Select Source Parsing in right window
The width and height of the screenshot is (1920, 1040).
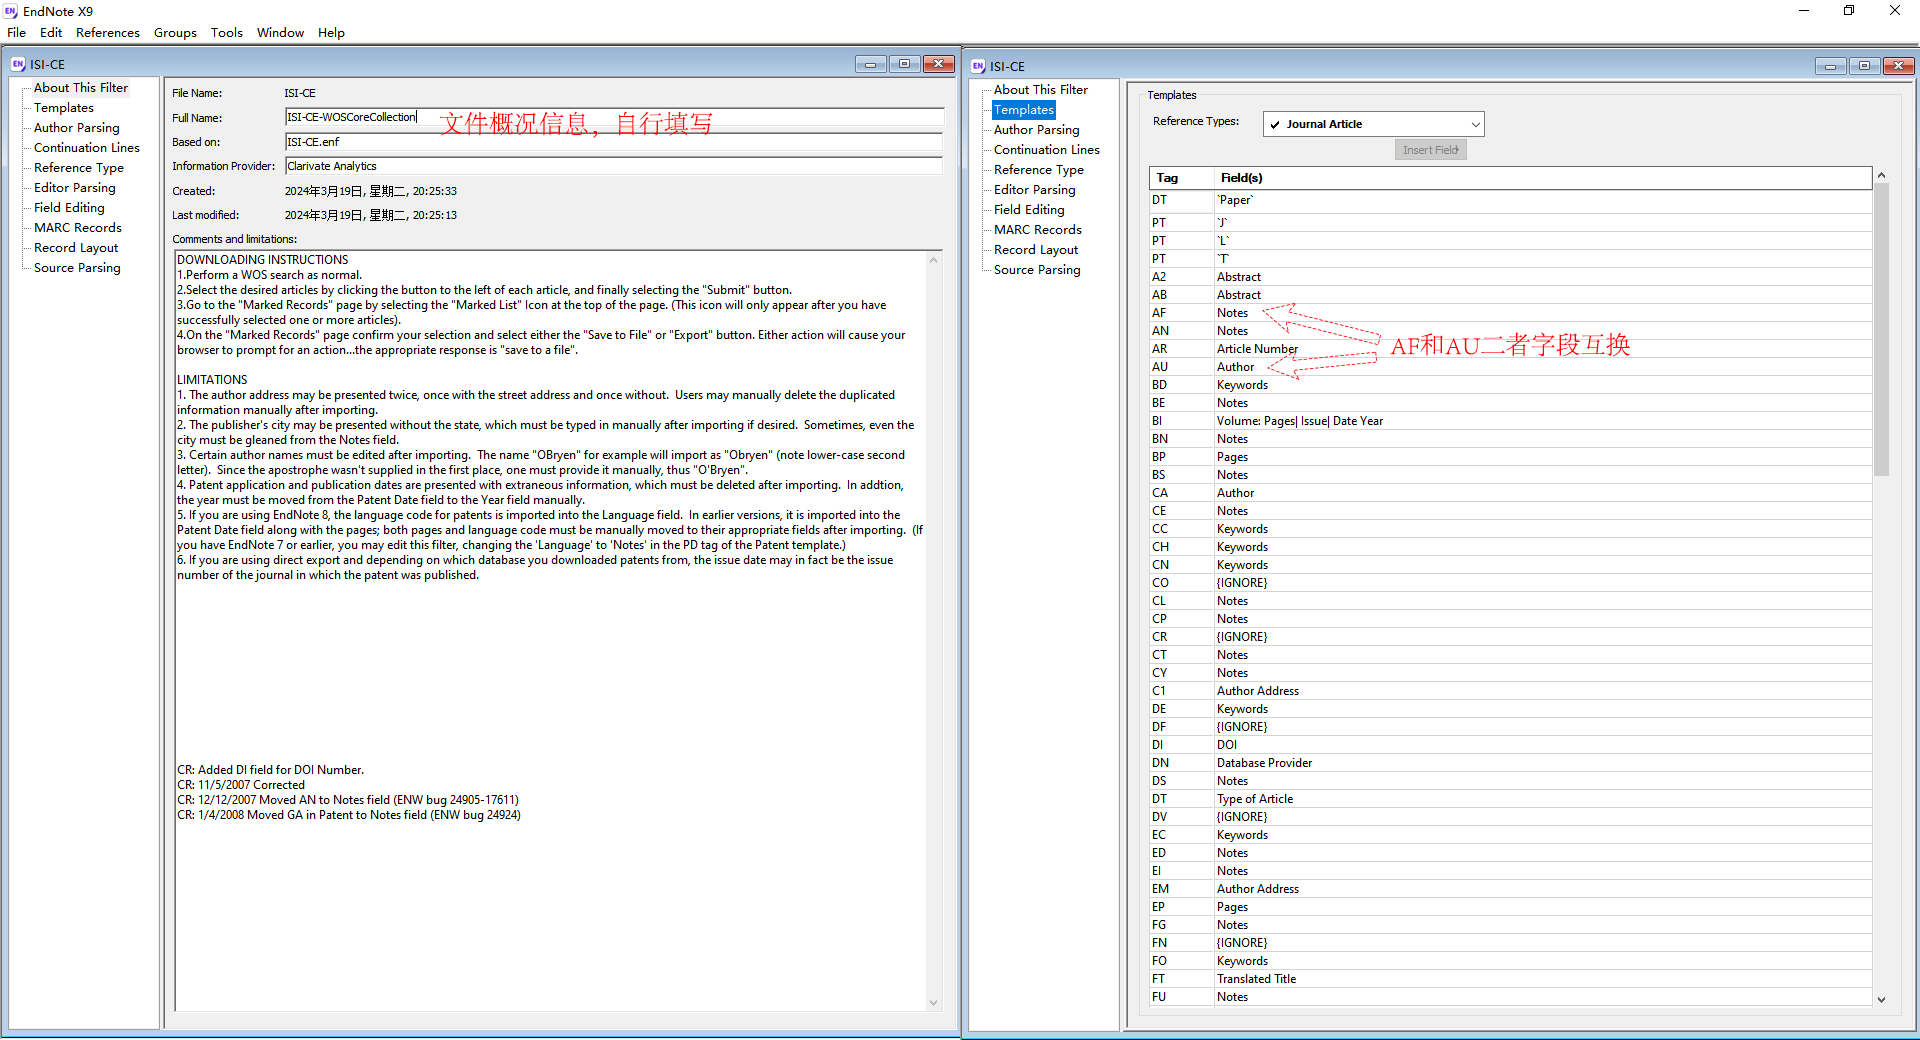click(x=1037, y=270)
